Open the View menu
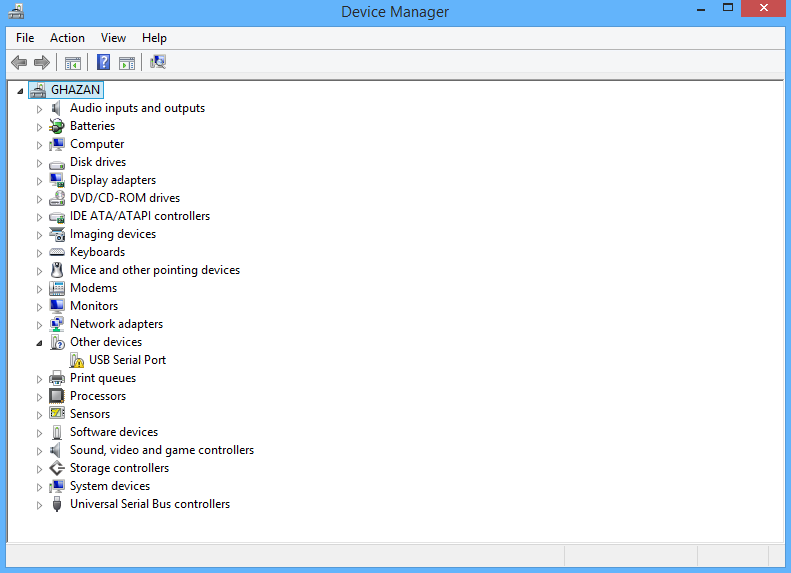Viewport: 791px width, 573px height. [x=113, y=38]
